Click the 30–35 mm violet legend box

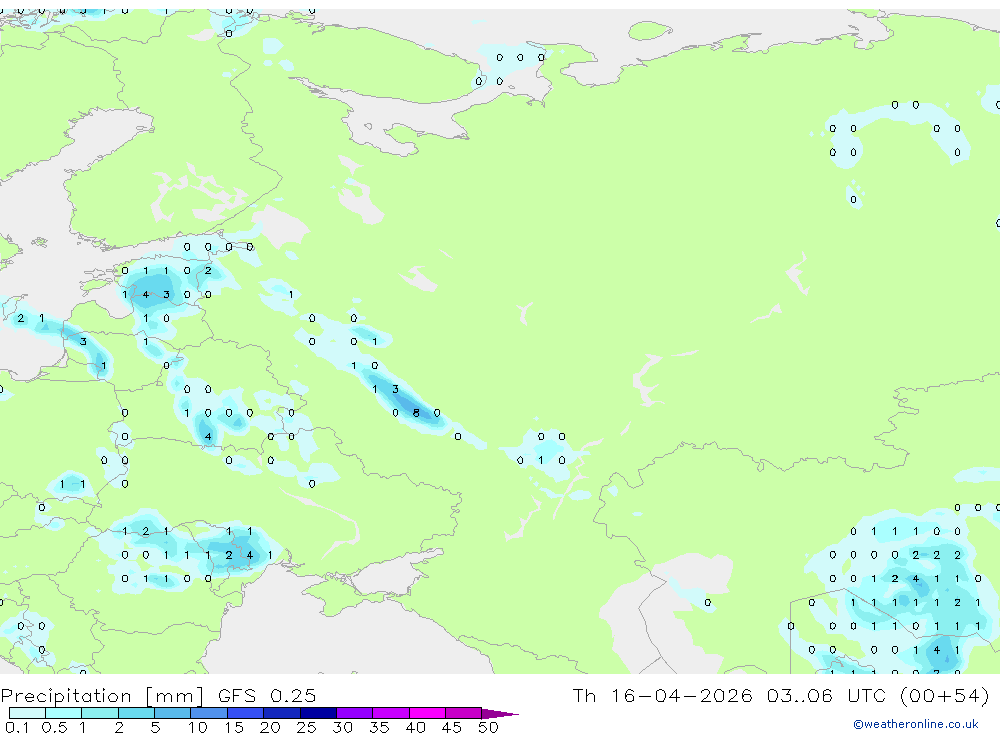click(x=355, y=713)
